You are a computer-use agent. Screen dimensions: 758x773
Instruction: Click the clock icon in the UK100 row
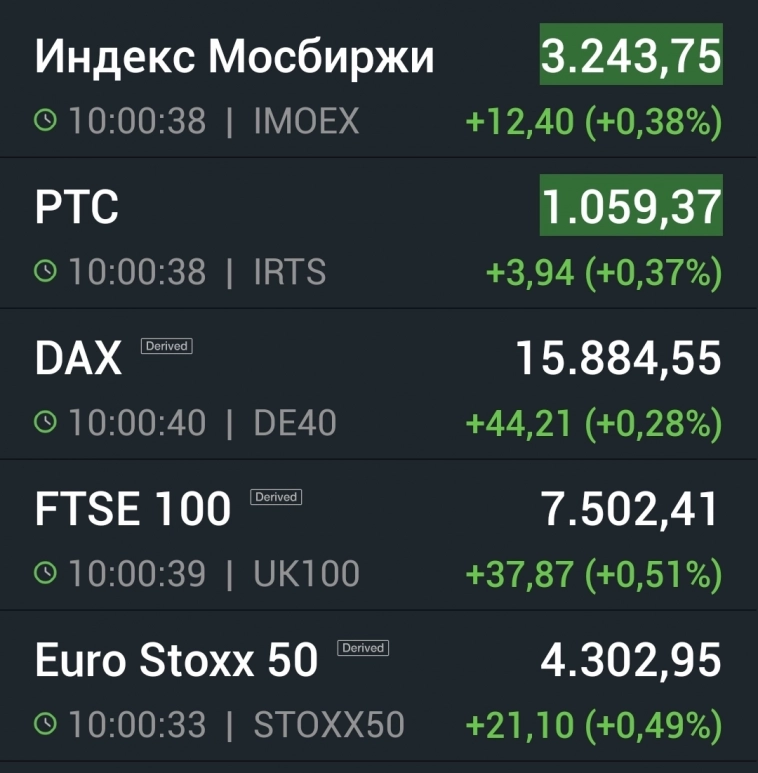click(46, 573)
